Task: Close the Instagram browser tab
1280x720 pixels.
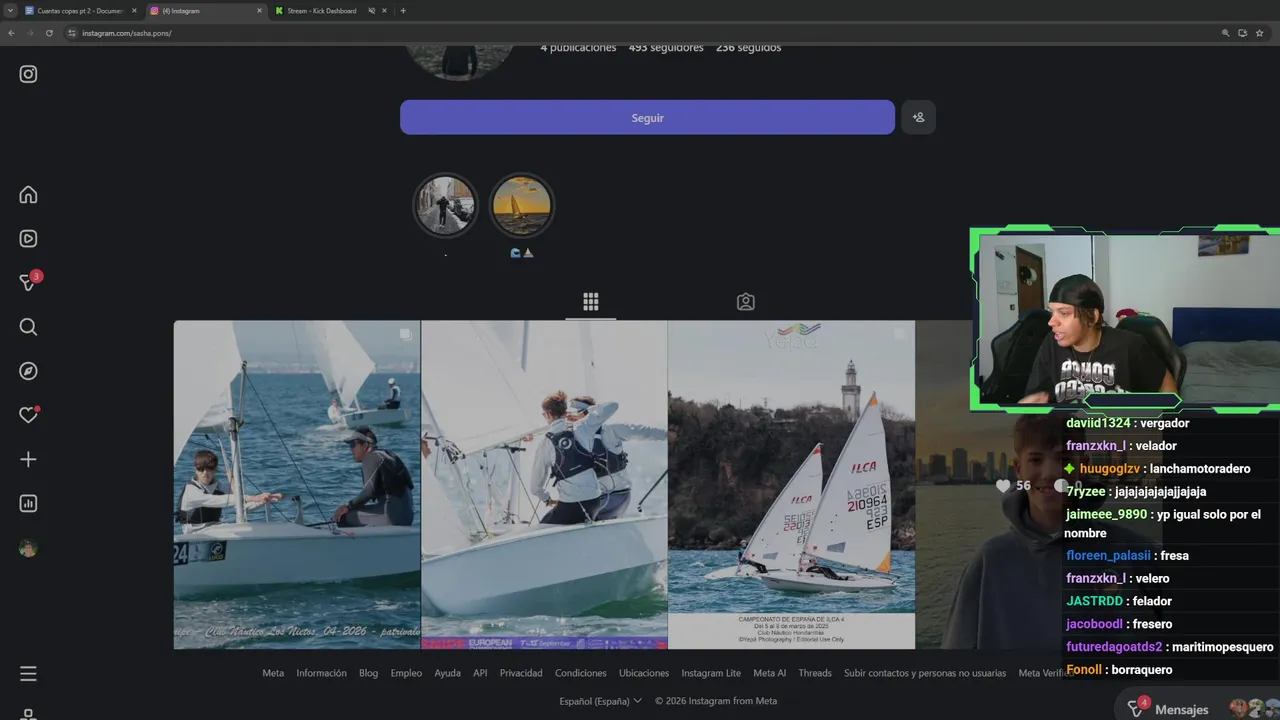Action: click(259, 11)
